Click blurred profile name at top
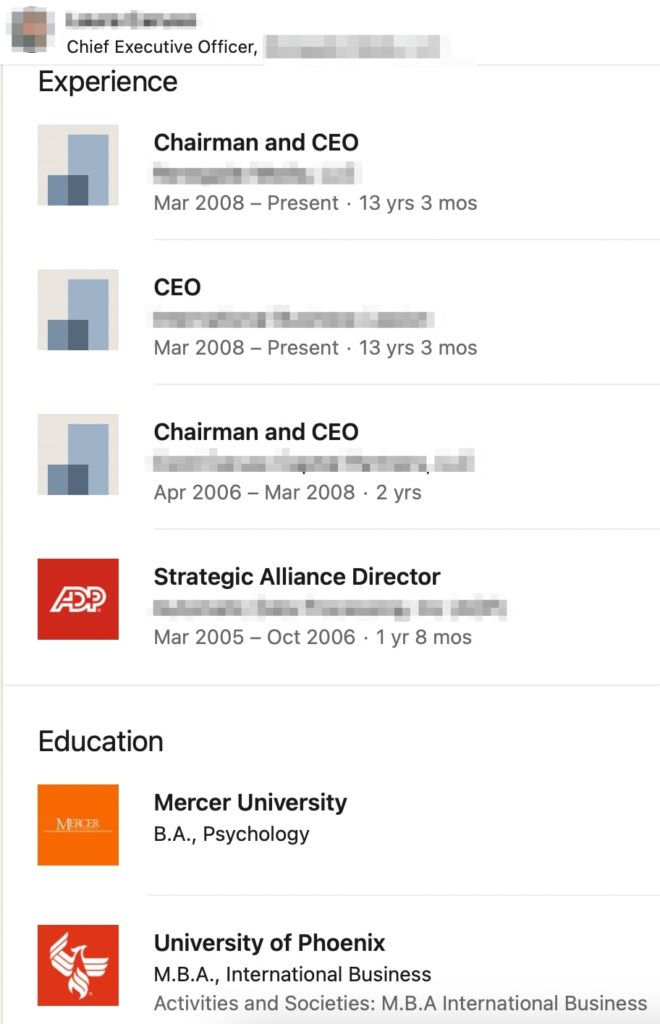Viewport: 660px width, 1024px height. pyautogui.click(x=131, y=21)
